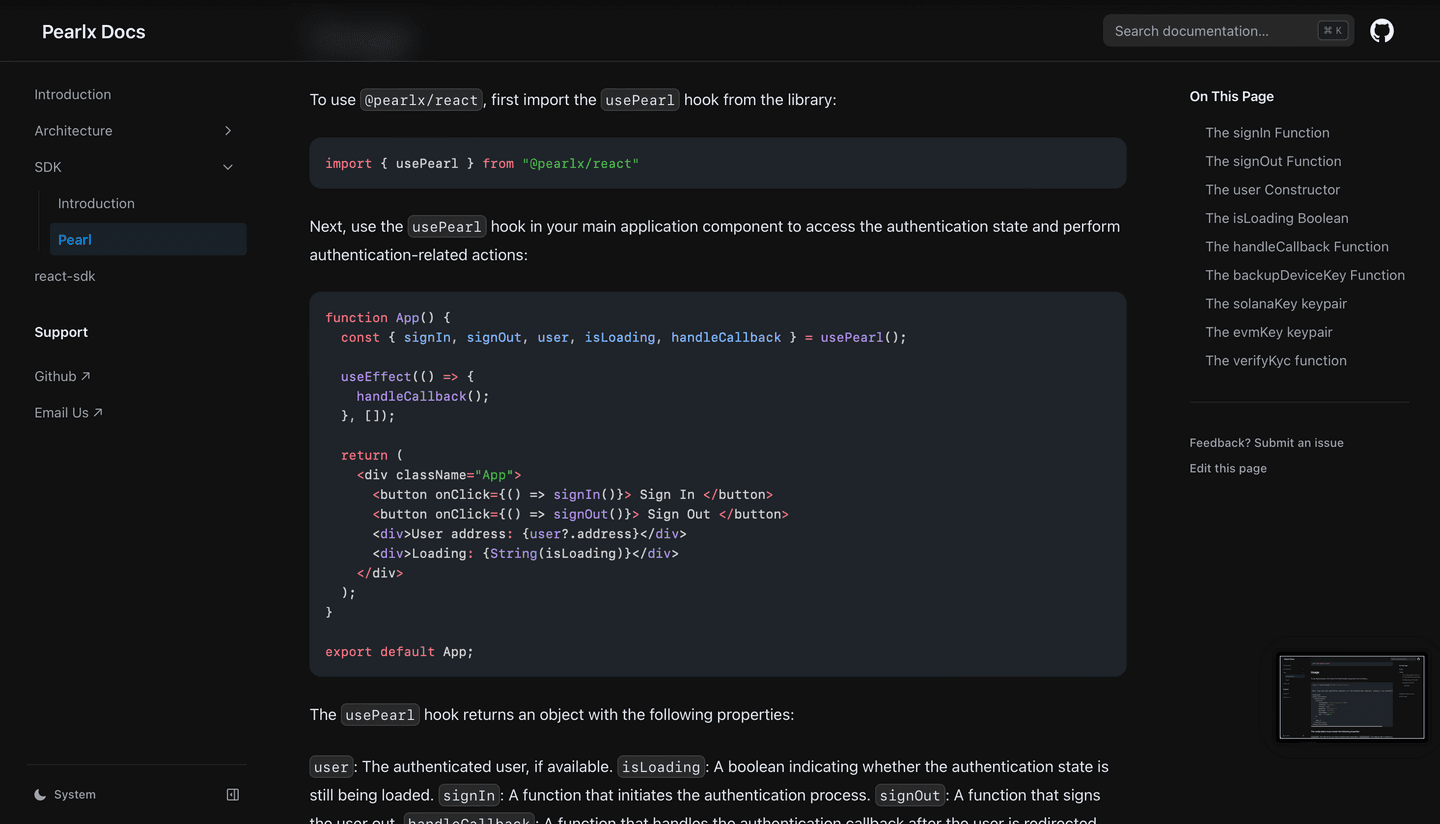
Task: Open Introduction under the SDK section
Action: [96, 203]
